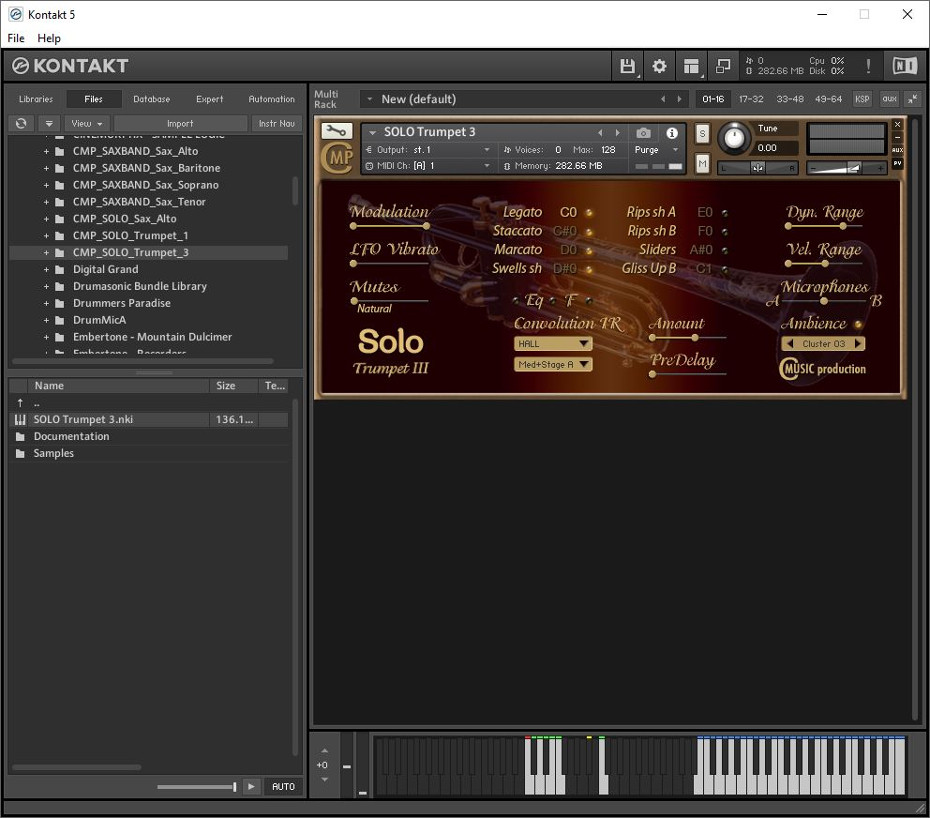Expand the CMP_SOLO_Trumpet_3 folder
The width and height of the screenshot is (930, 818).
pos(46,253)
